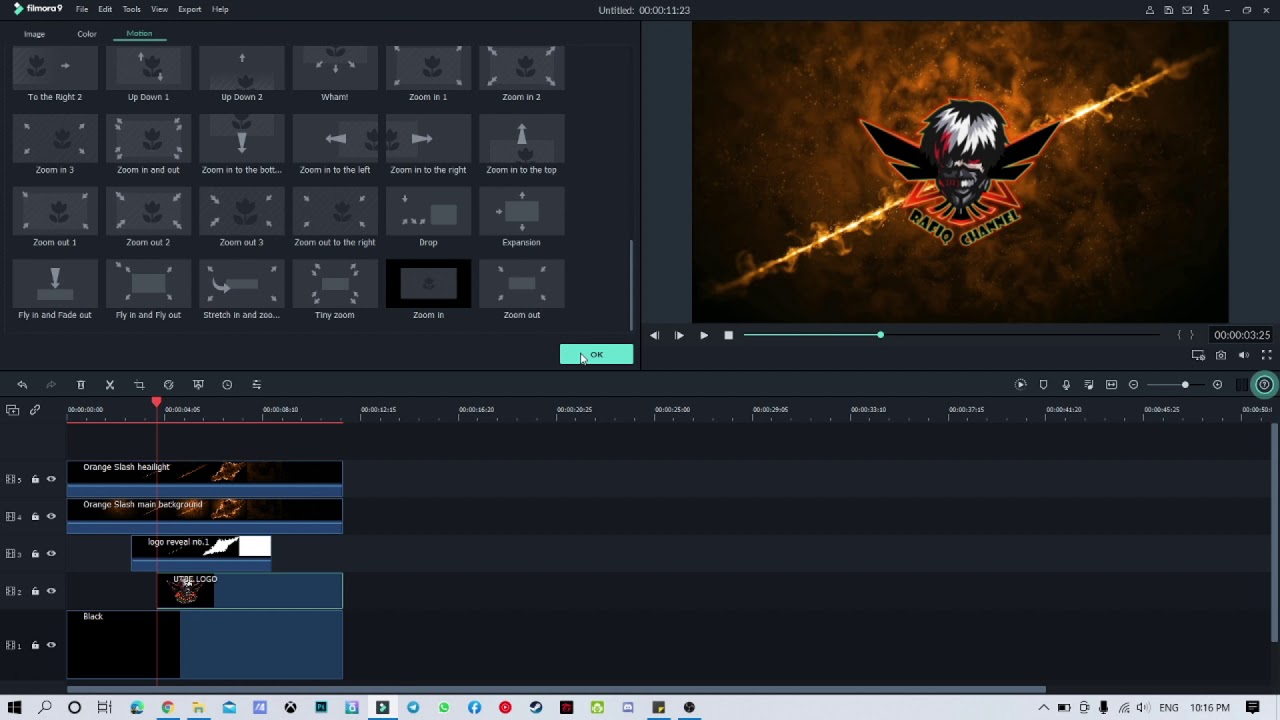This screenshot has width=1280, height=720.
Task: Switch to the Image tab
Action: point(34,34)
